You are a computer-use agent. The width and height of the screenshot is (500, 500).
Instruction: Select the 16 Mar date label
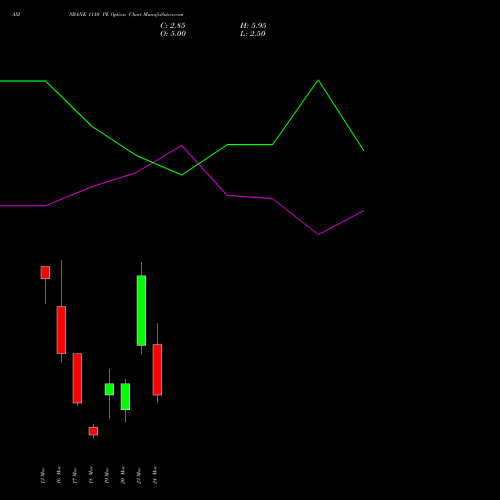59,475
